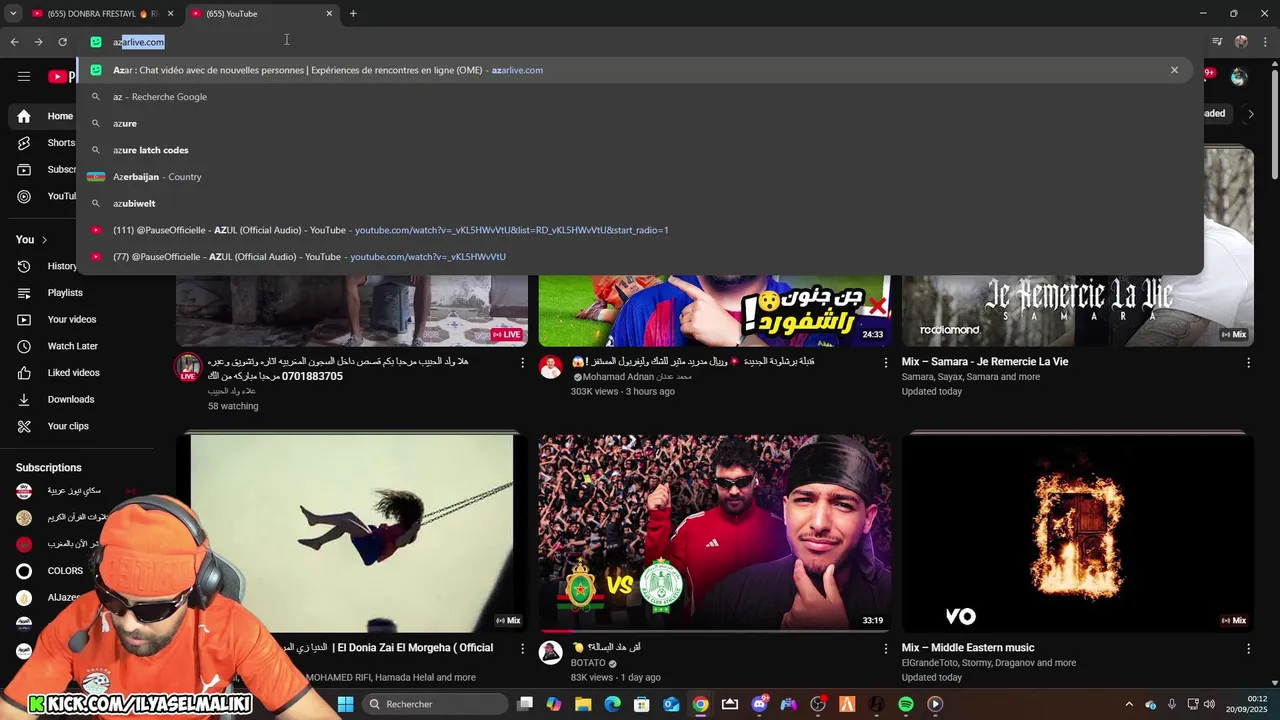Click the Home icon in sidebar
The image size is (1280, 720).
[x=24, y=116]
